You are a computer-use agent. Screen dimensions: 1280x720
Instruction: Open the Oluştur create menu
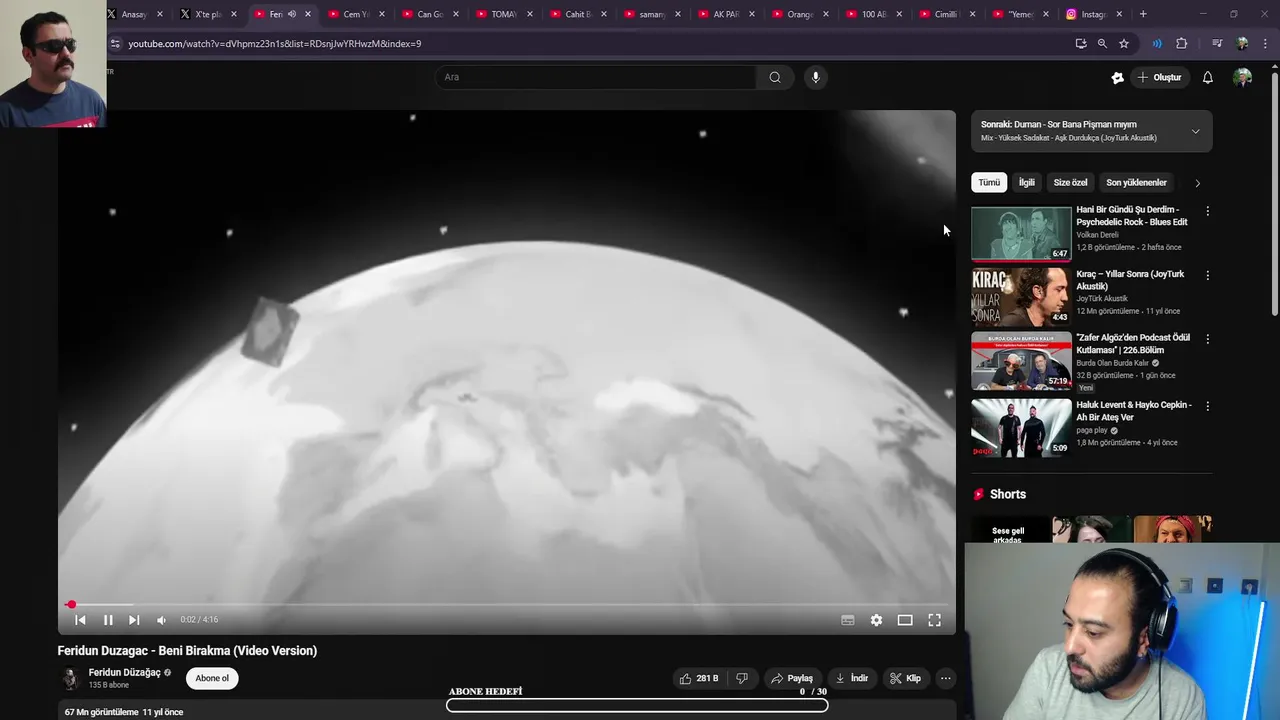tap(1159, 77)
